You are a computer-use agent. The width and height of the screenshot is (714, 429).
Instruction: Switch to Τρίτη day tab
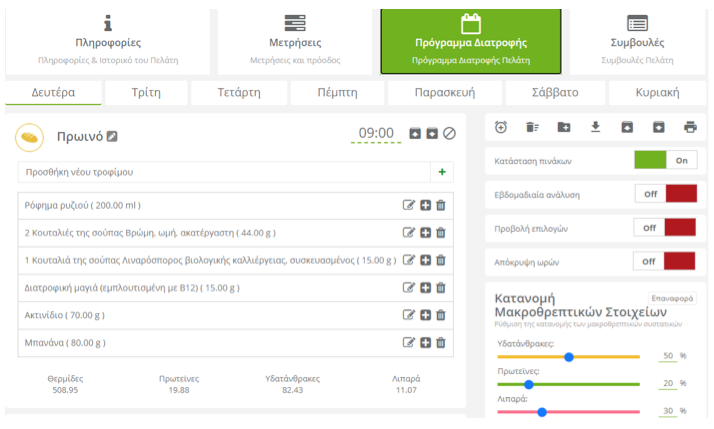146,92
